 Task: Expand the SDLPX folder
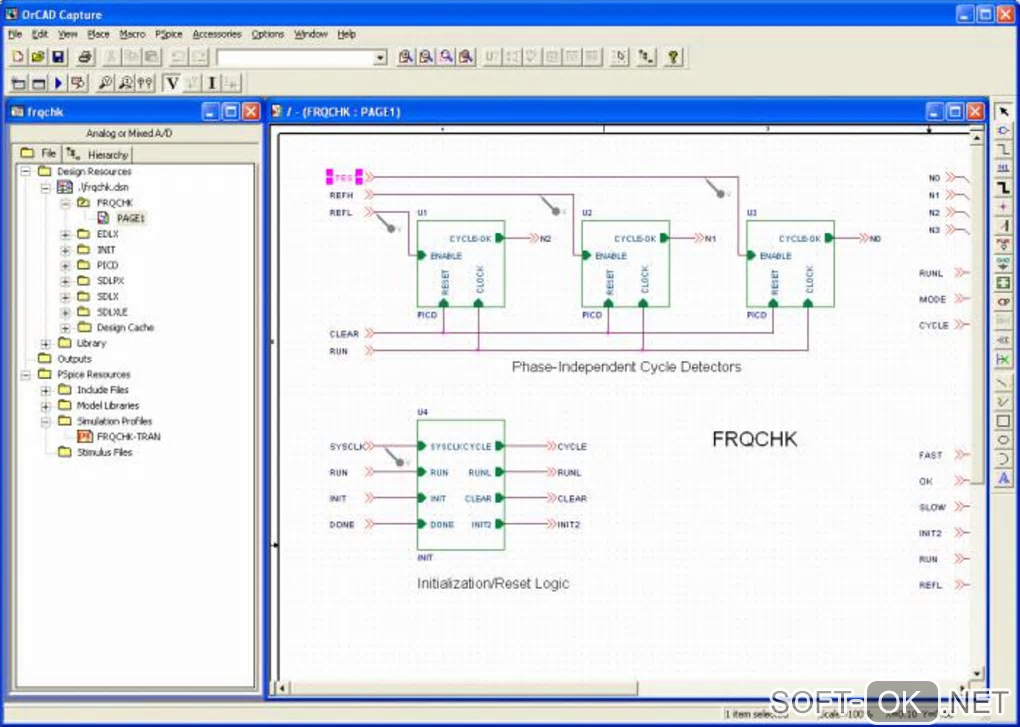pyautogui.click(x=65, y=281)
